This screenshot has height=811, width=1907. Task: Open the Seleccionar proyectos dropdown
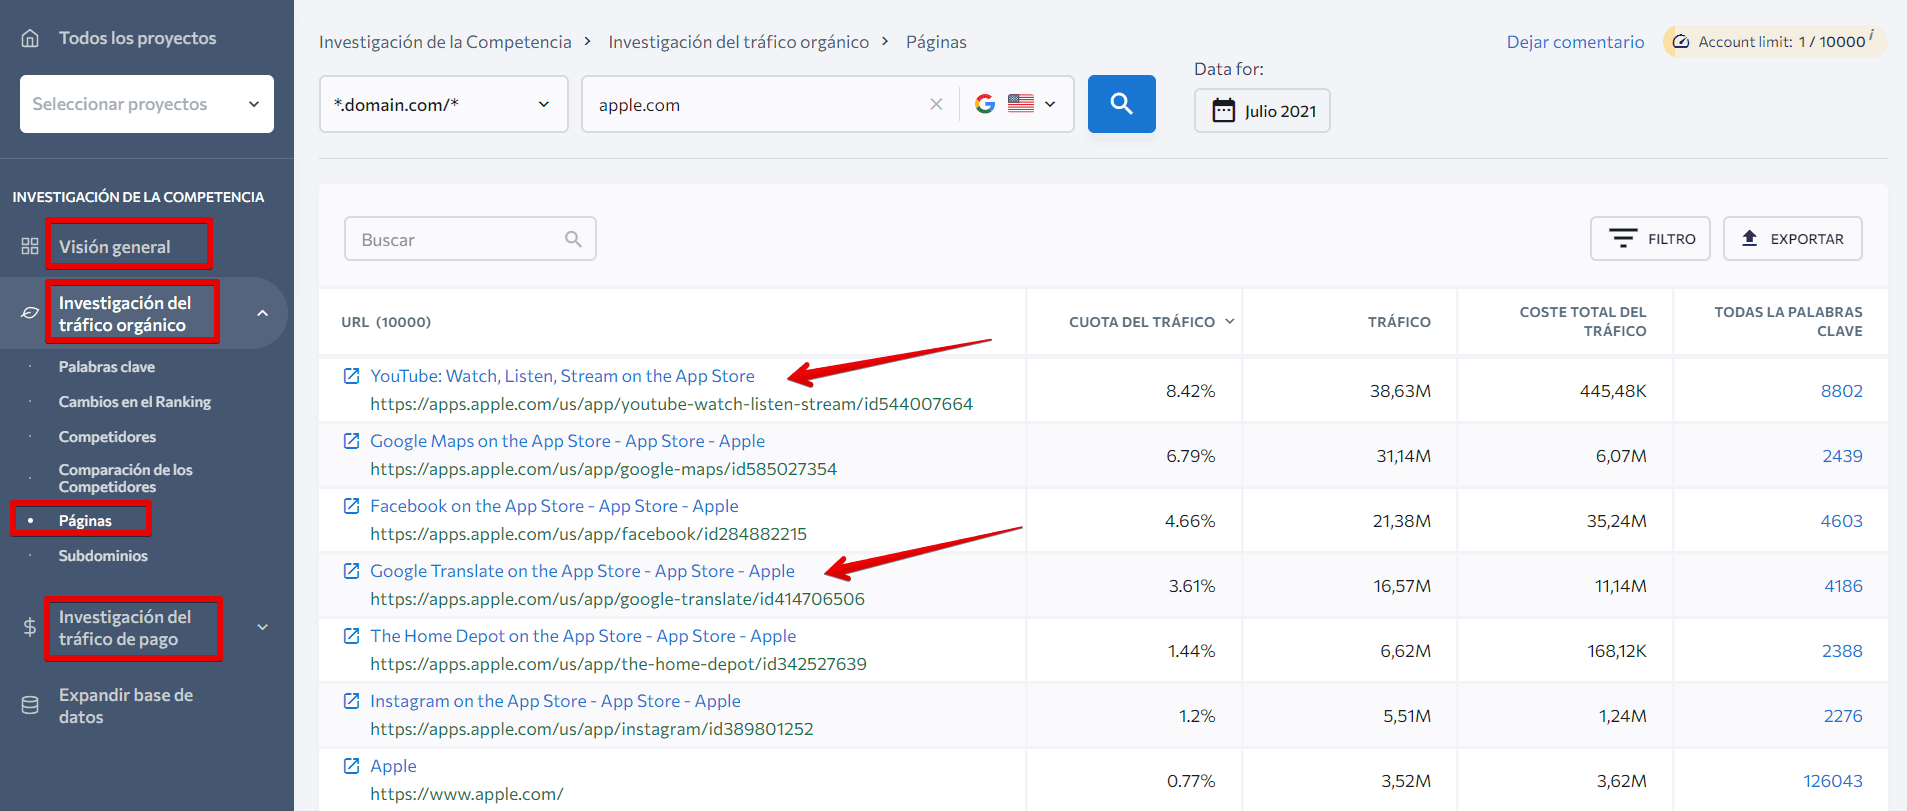coord(147,104)
